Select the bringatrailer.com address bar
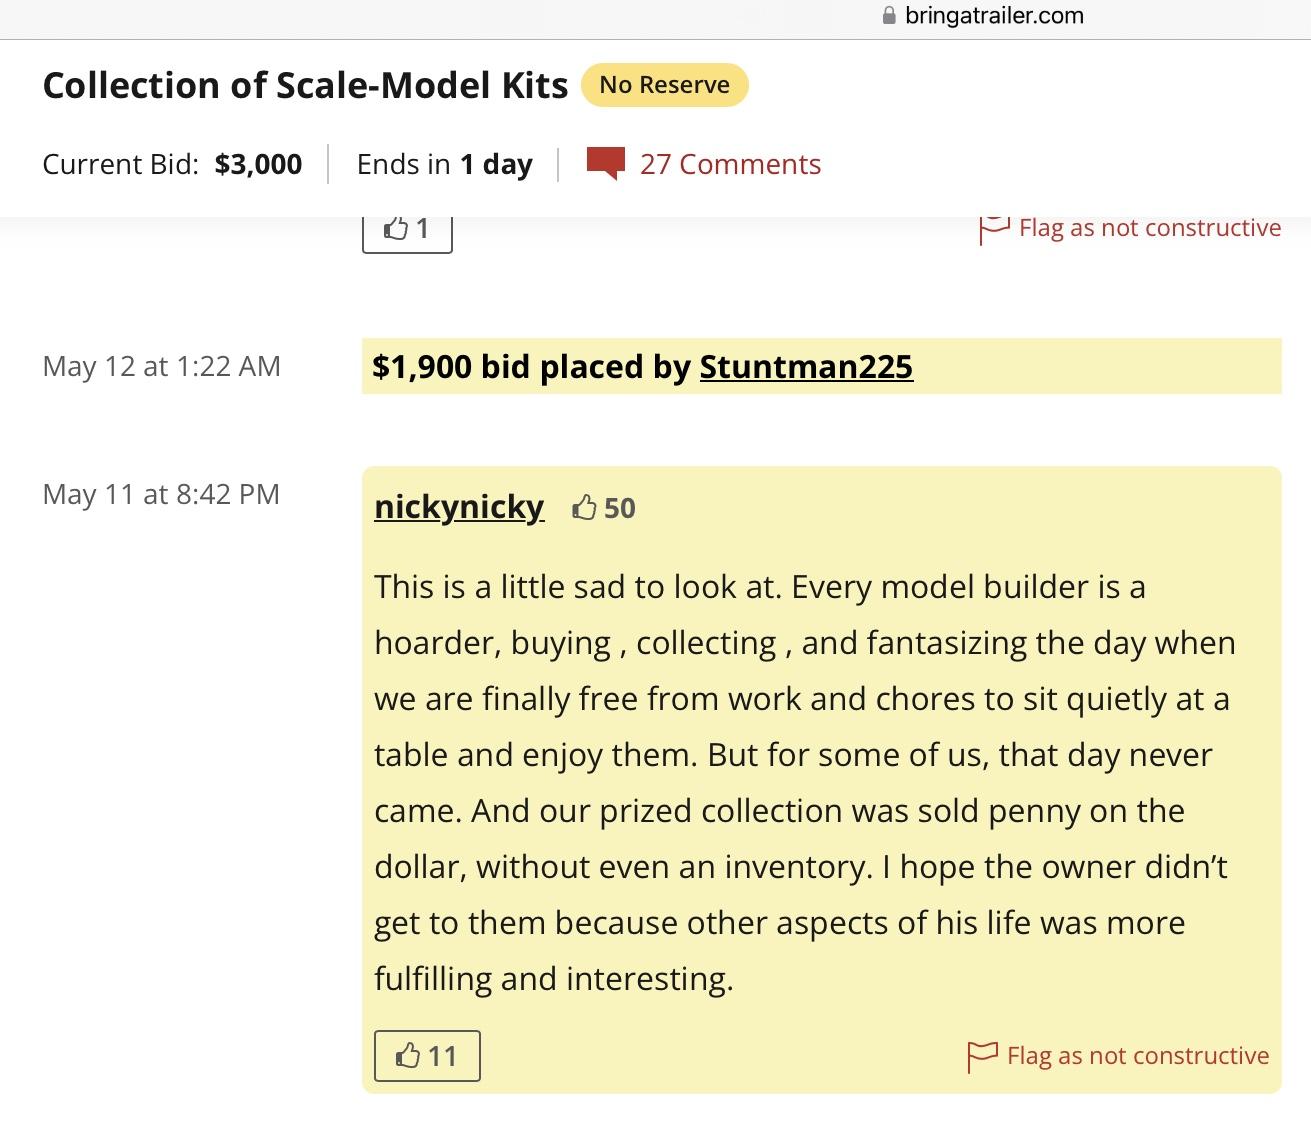The width and height of the screenshot is (1311, 1131). coord(982,15)
